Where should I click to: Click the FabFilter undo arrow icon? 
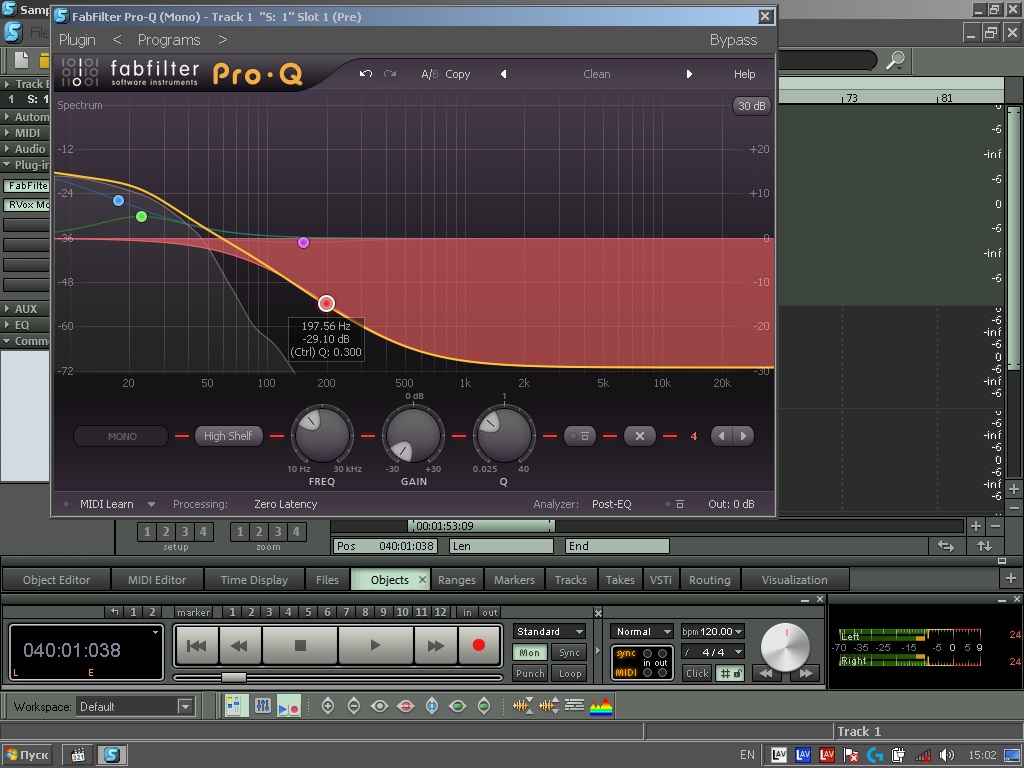[366, 74]
